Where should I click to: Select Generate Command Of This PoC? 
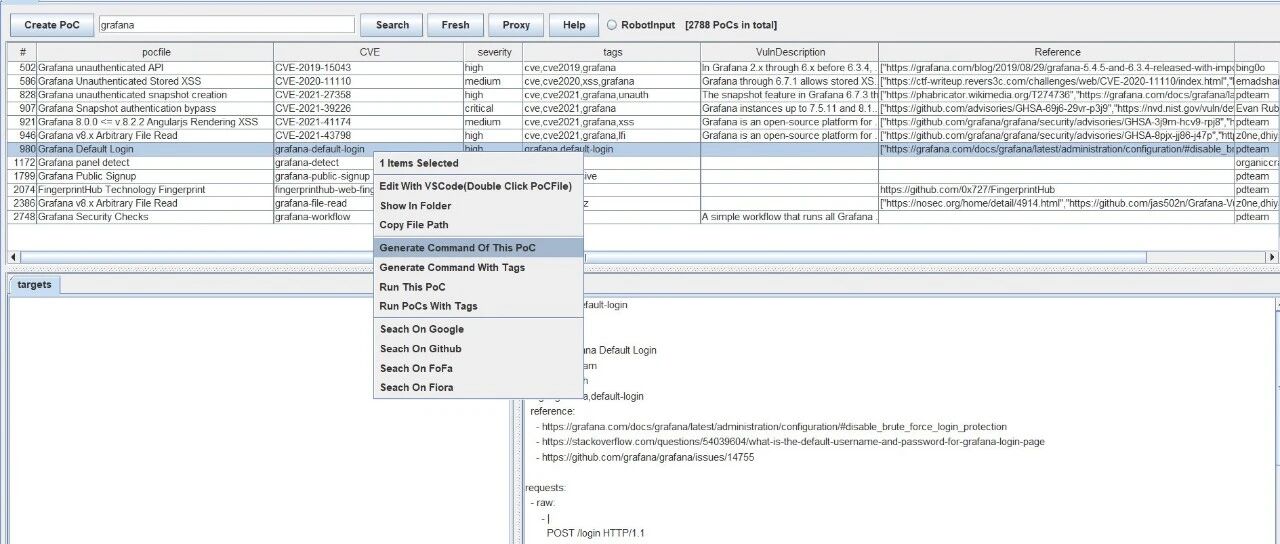[478, 247]
